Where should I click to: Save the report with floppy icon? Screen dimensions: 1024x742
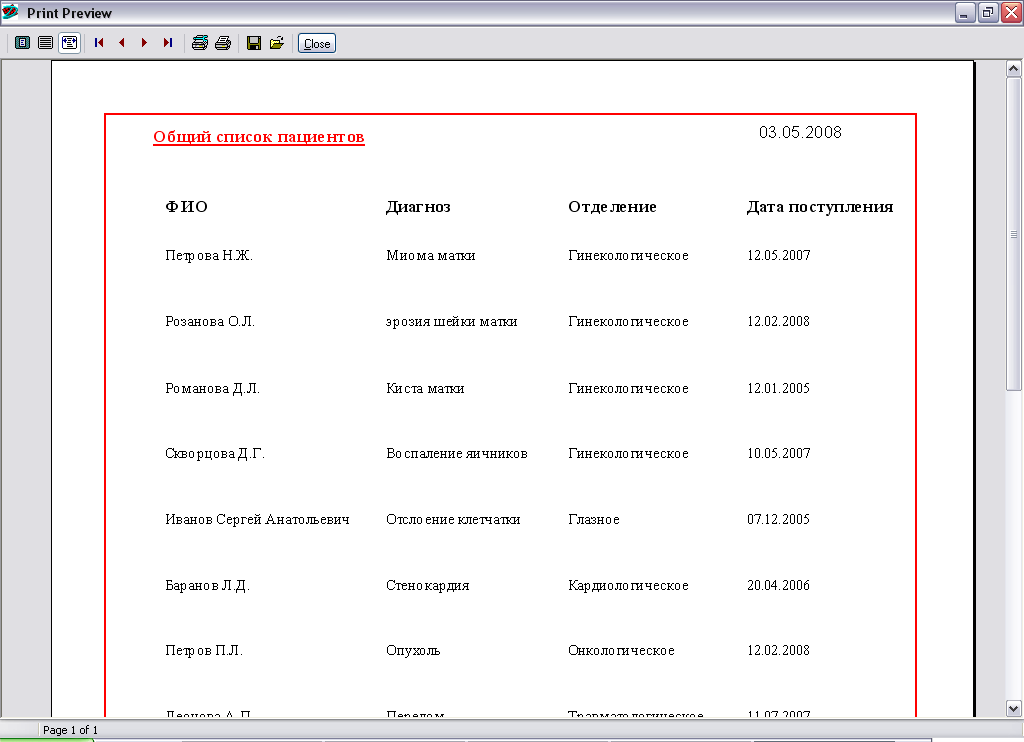(254, 43)
